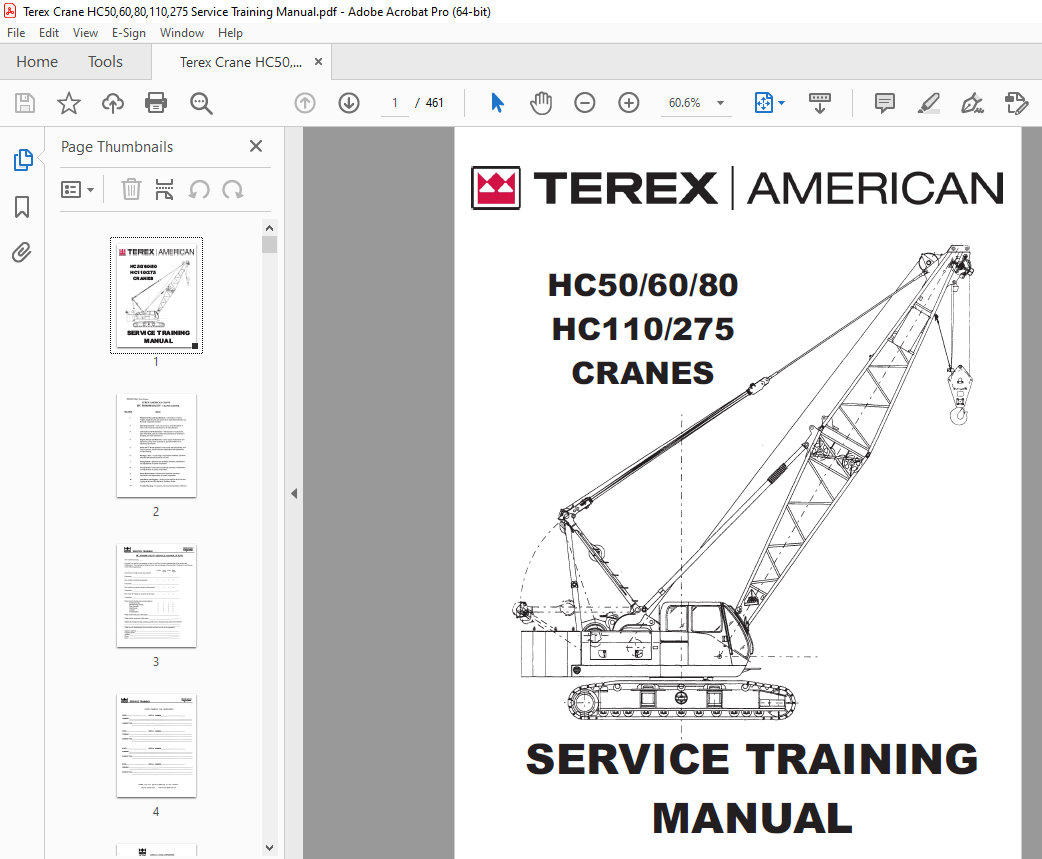
Task: Zoom in with the plus button
Action: (629, 103)
